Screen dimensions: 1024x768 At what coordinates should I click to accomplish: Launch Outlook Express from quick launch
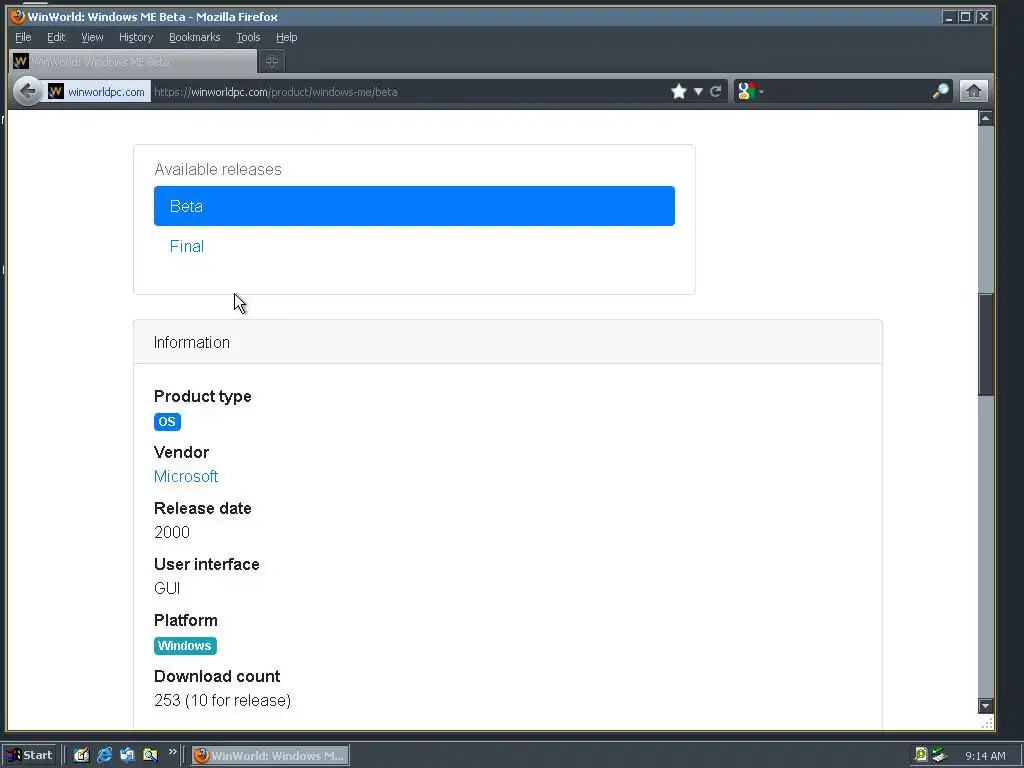click(127, 755)
